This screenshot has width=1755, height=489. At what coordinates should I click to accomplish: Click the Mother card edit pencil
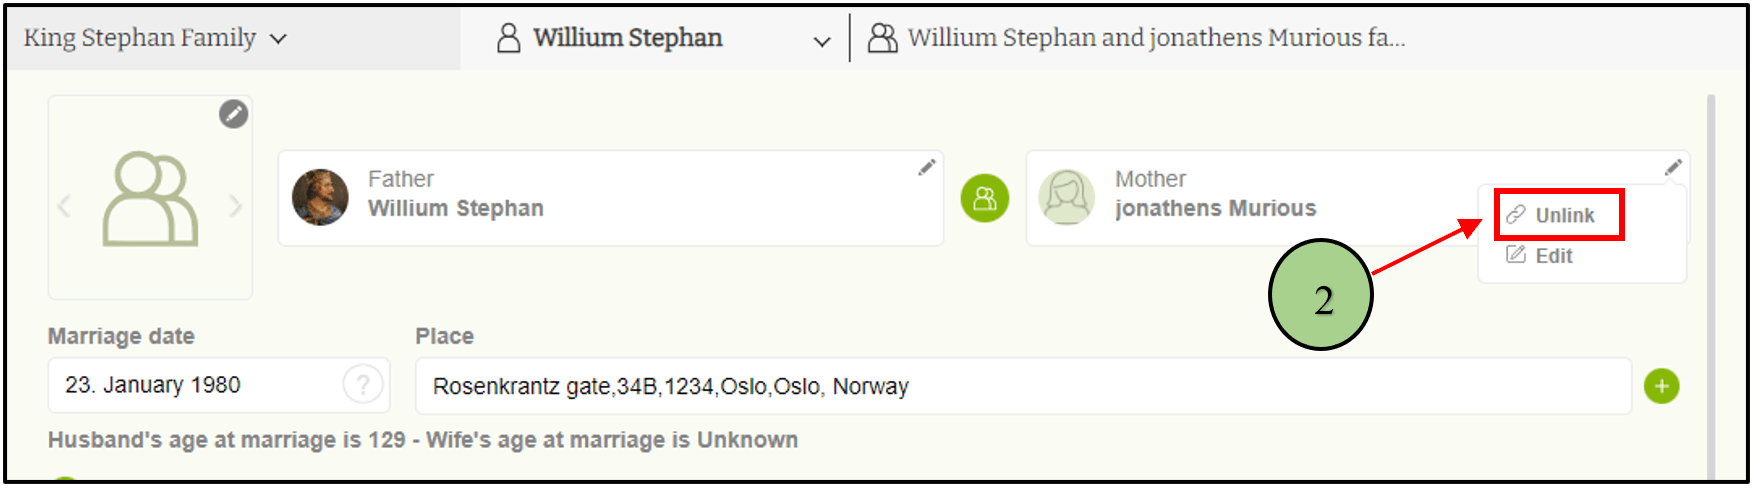coord(1673,167)
